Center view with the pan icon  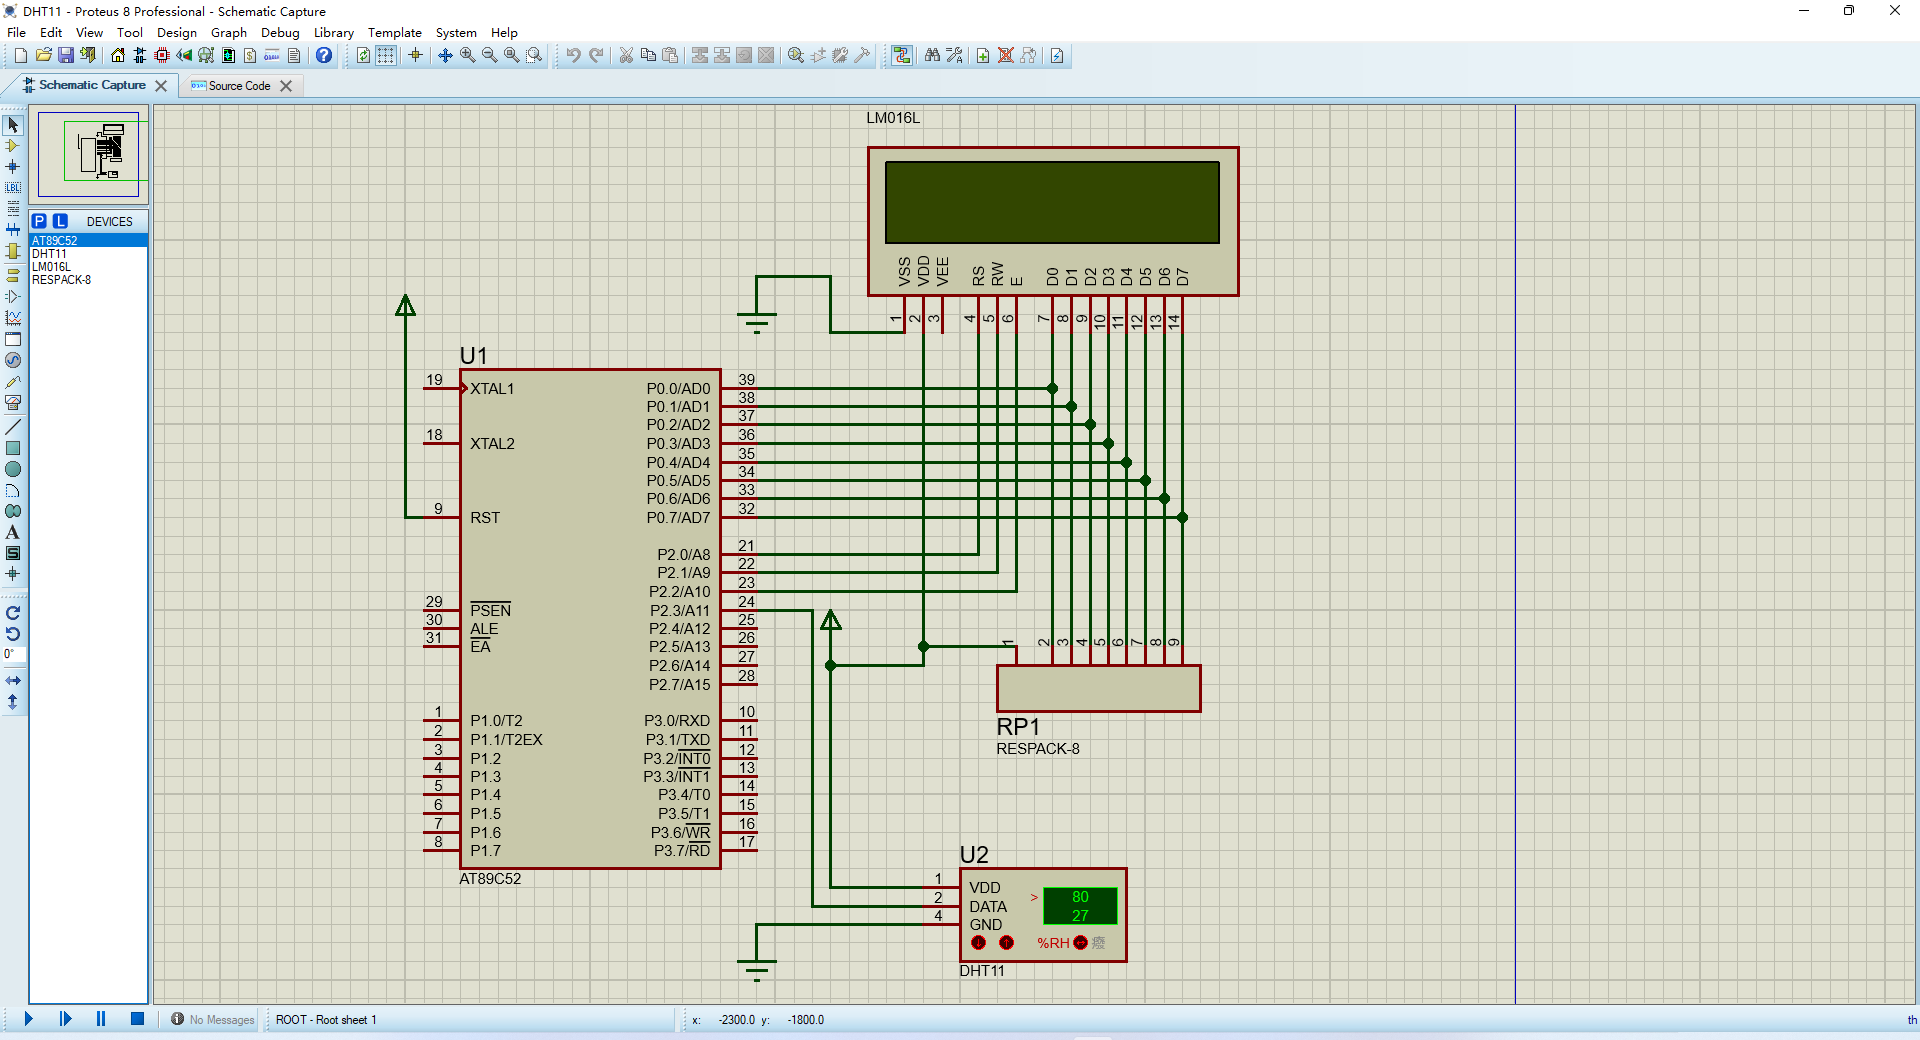click(x=446, y=55)
